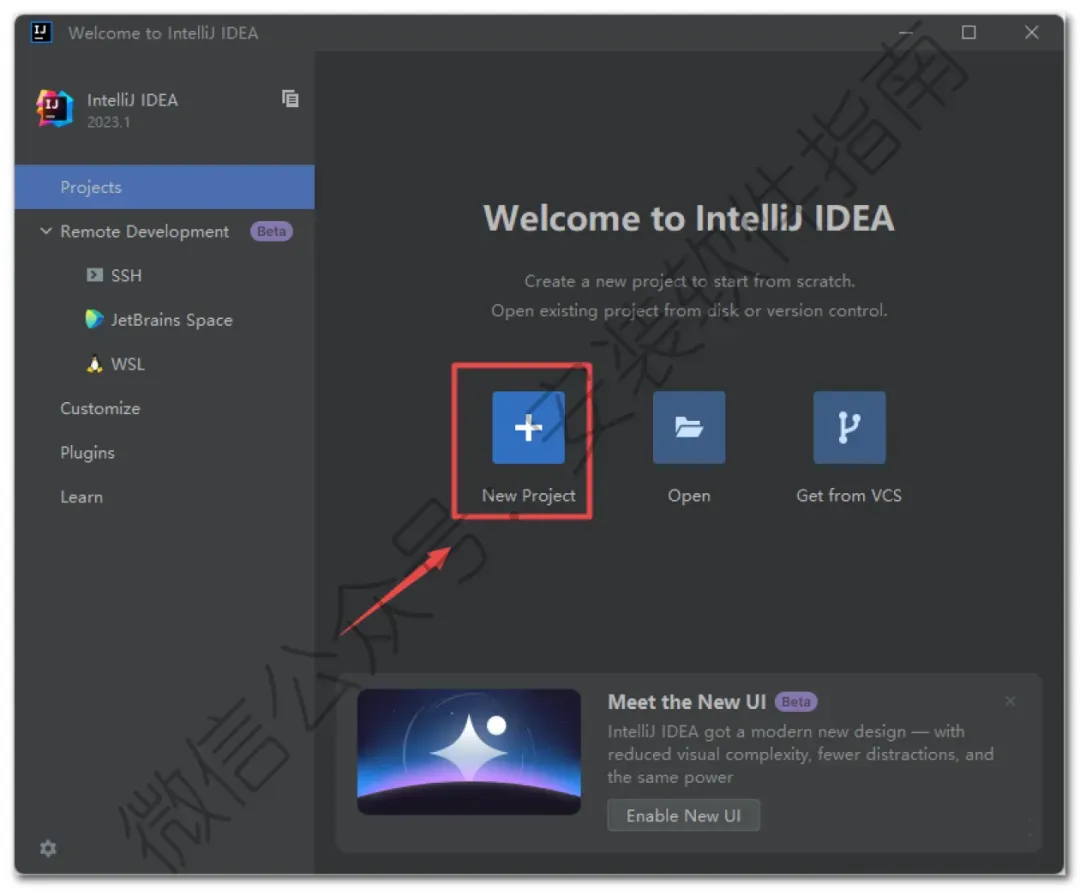This screenshot has height=890, width=1080.
Task: Click the Open folder icon
Action: (689, 427)
